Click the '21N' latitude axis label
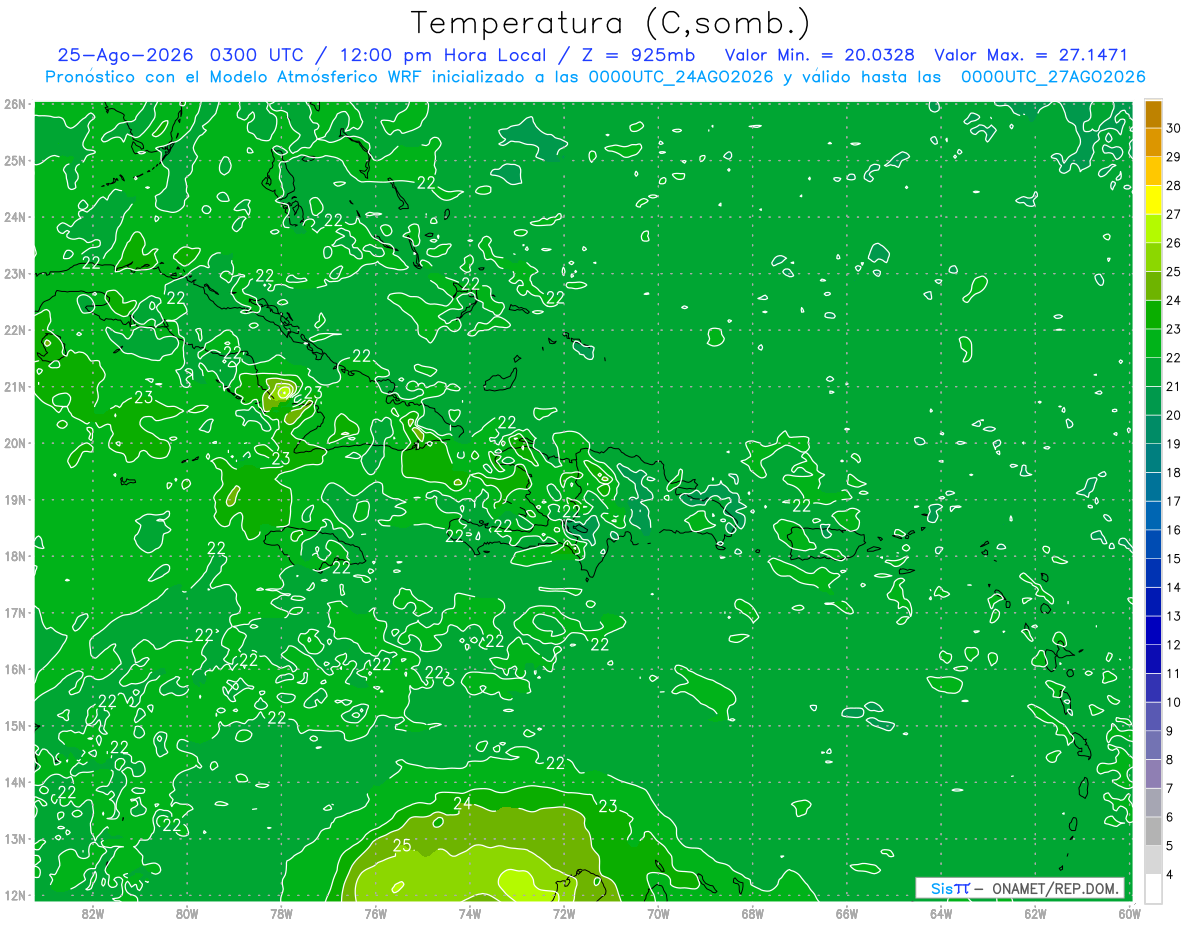The image size is (1200, 927). click(14, 386)
